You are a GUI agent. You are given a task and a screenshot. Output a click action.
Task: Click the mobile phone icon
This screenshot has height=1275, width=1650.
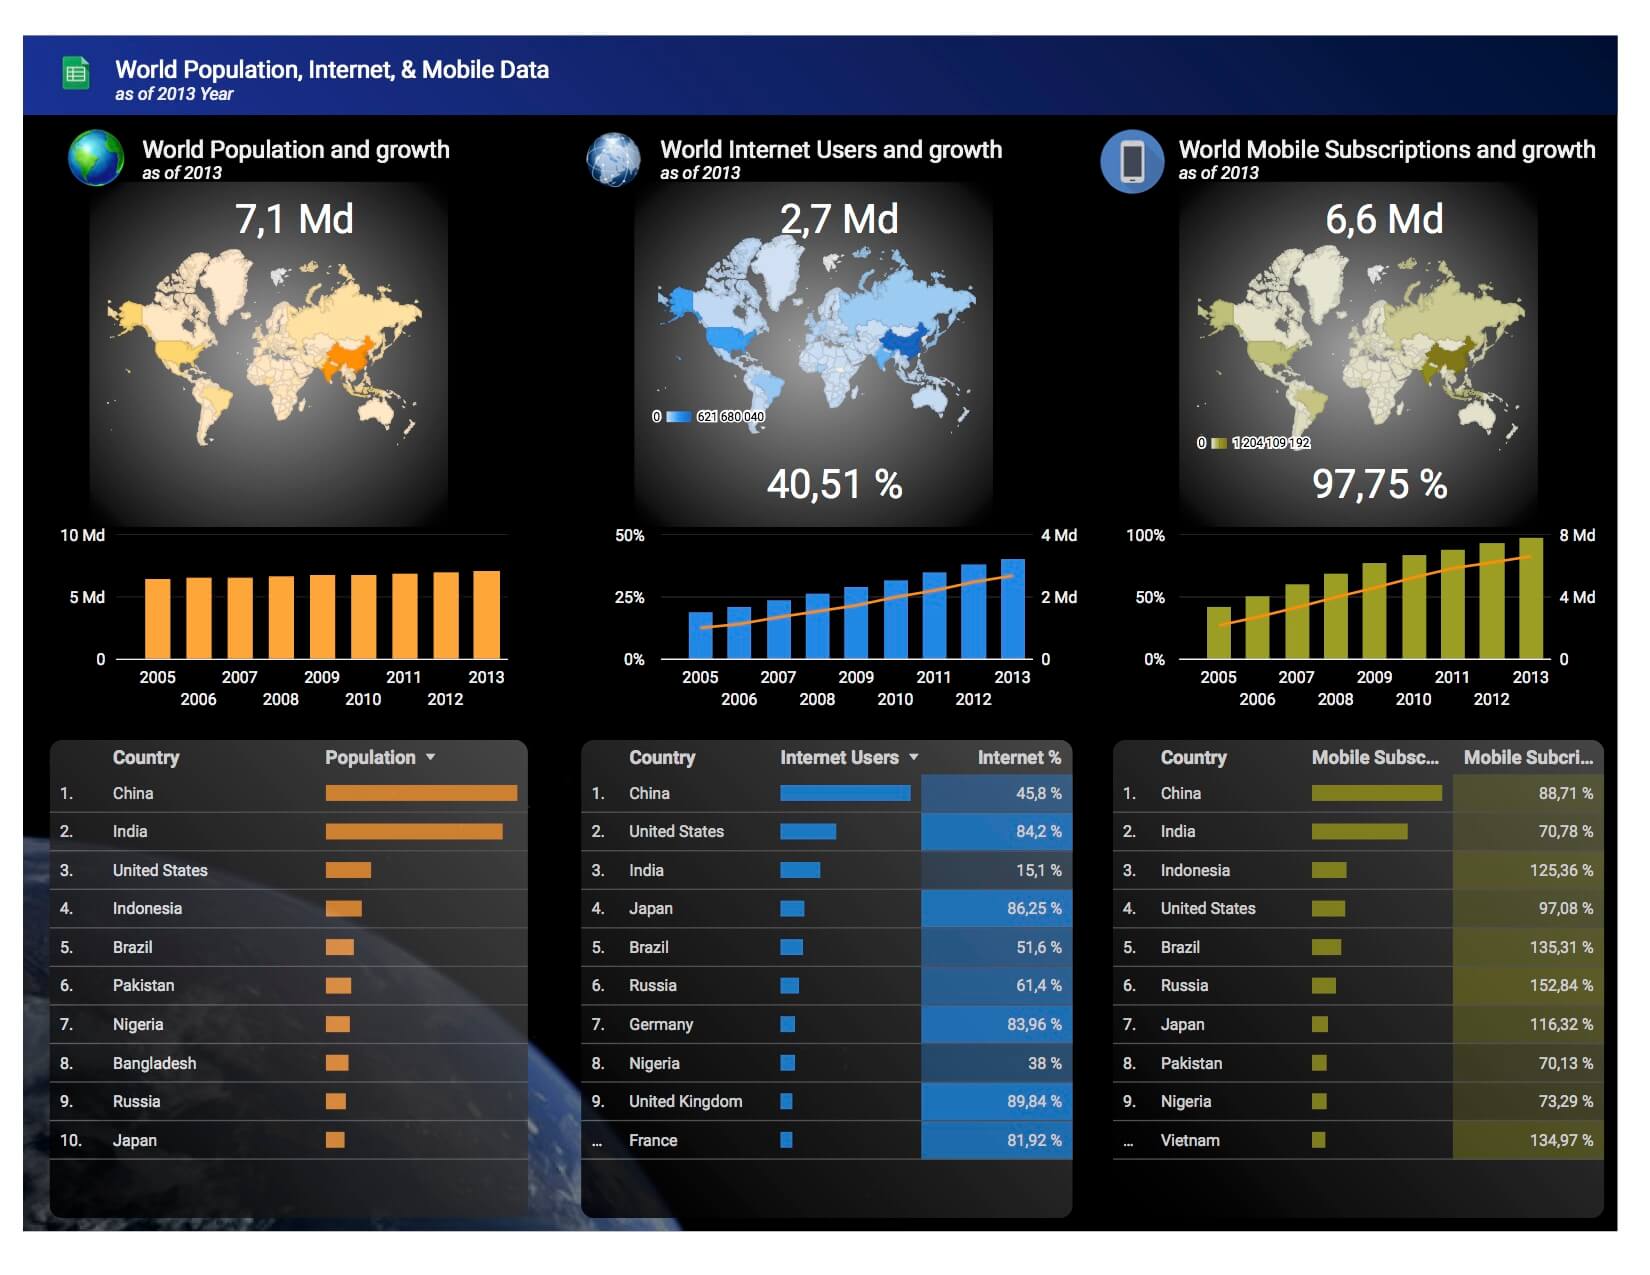point(1132,161)
